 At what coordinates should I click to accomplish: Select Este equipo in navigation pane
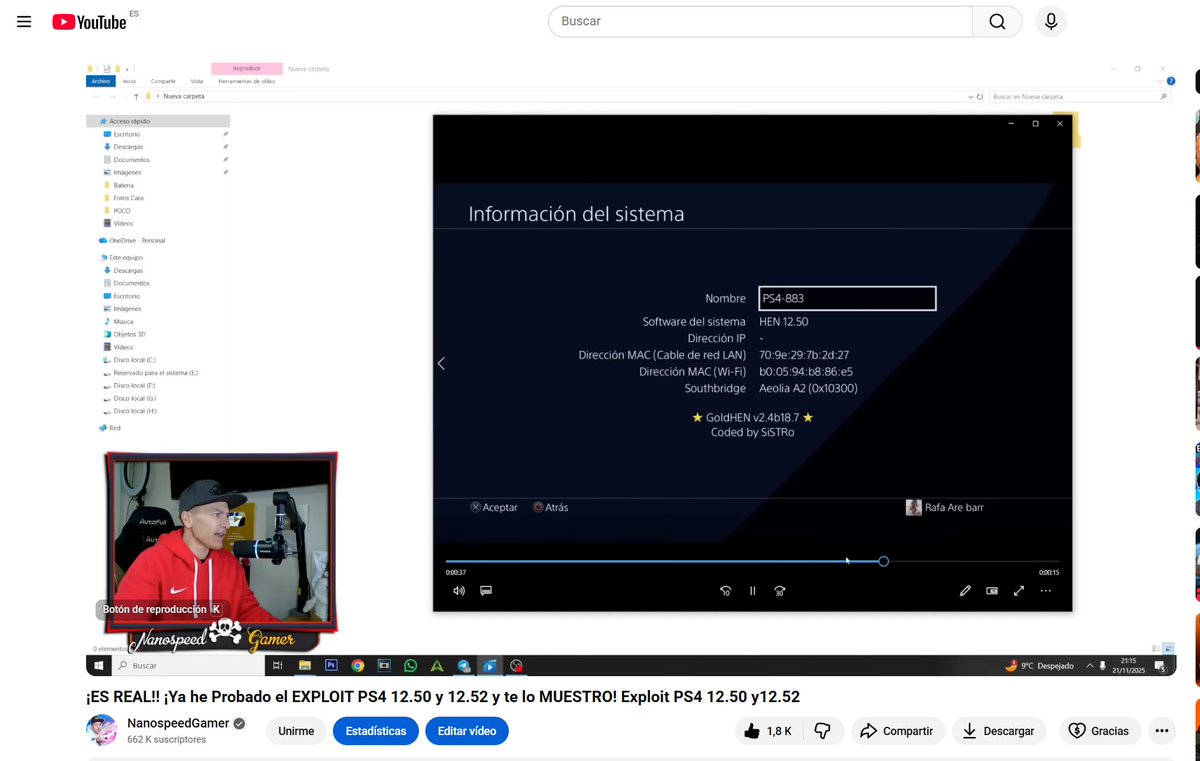click(x=125, y=257)
